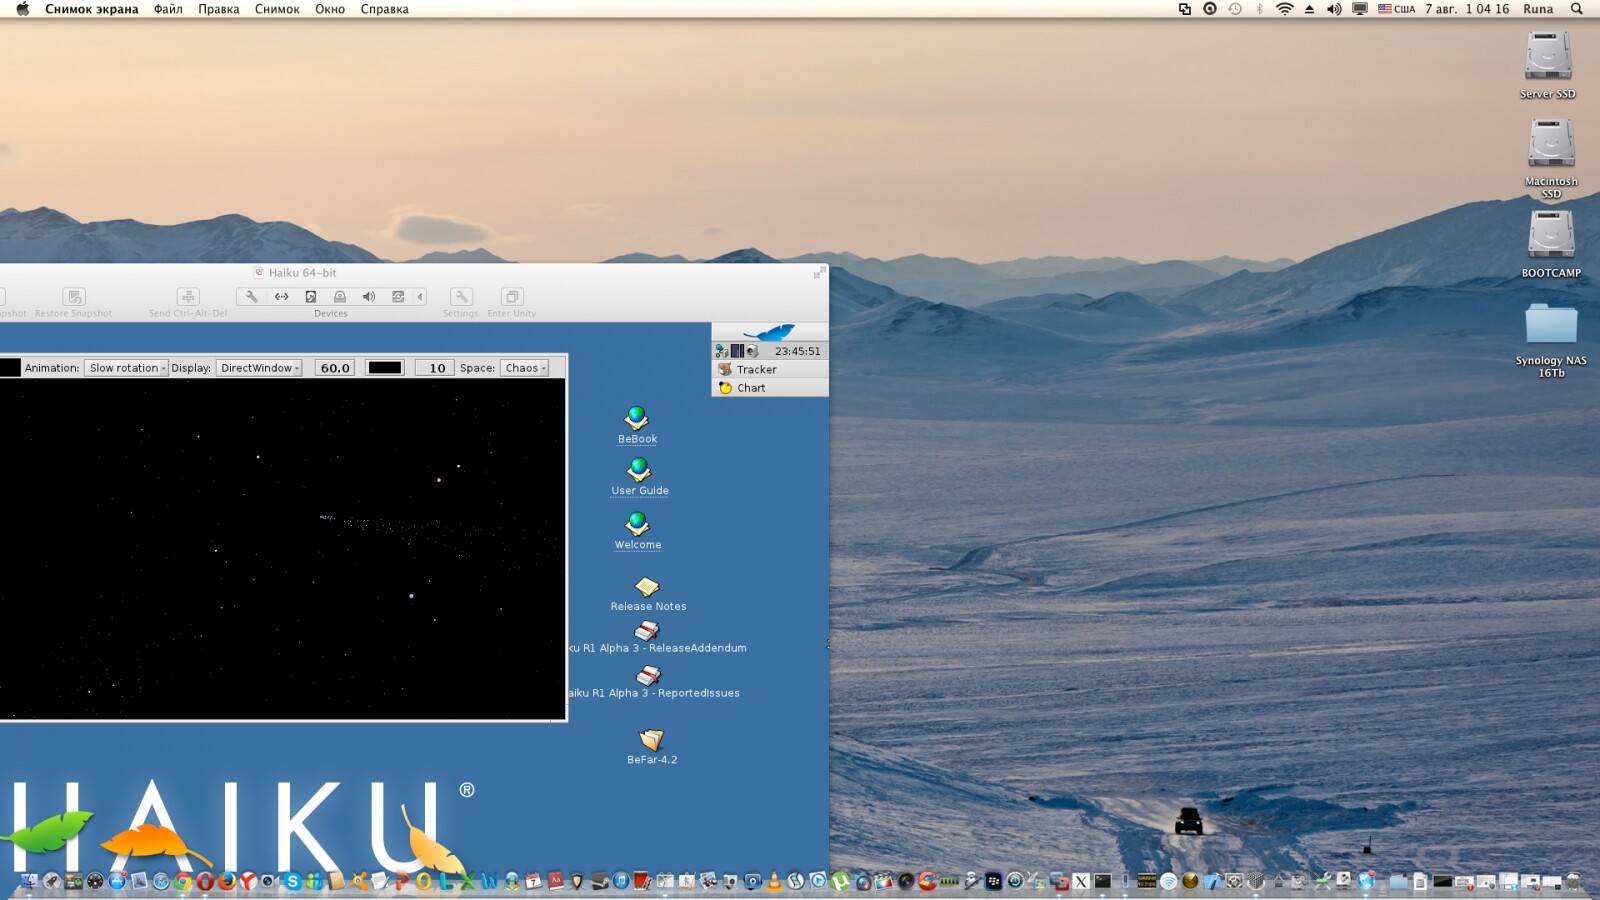
Task: Click the Bluetooth icon in menu bar
Action: pos(1260,9)
